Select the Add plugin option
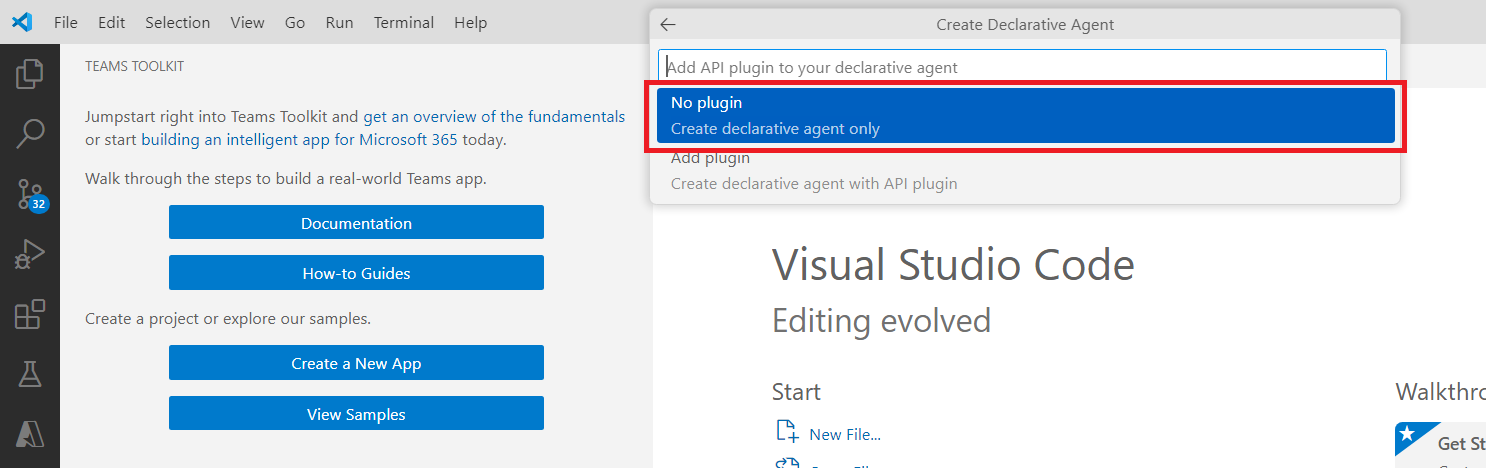This screenshot has height=468, width=1486. coord(1025,171)
